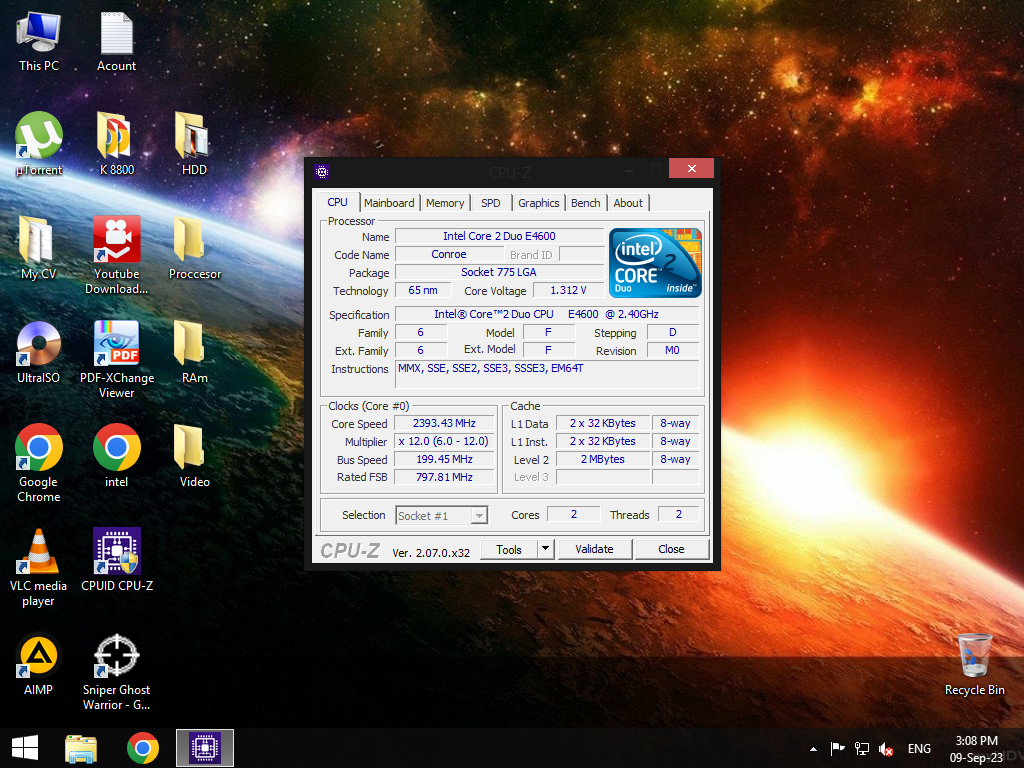Switch to the Memory tab

pyautogui.click(x=445, y=202)
